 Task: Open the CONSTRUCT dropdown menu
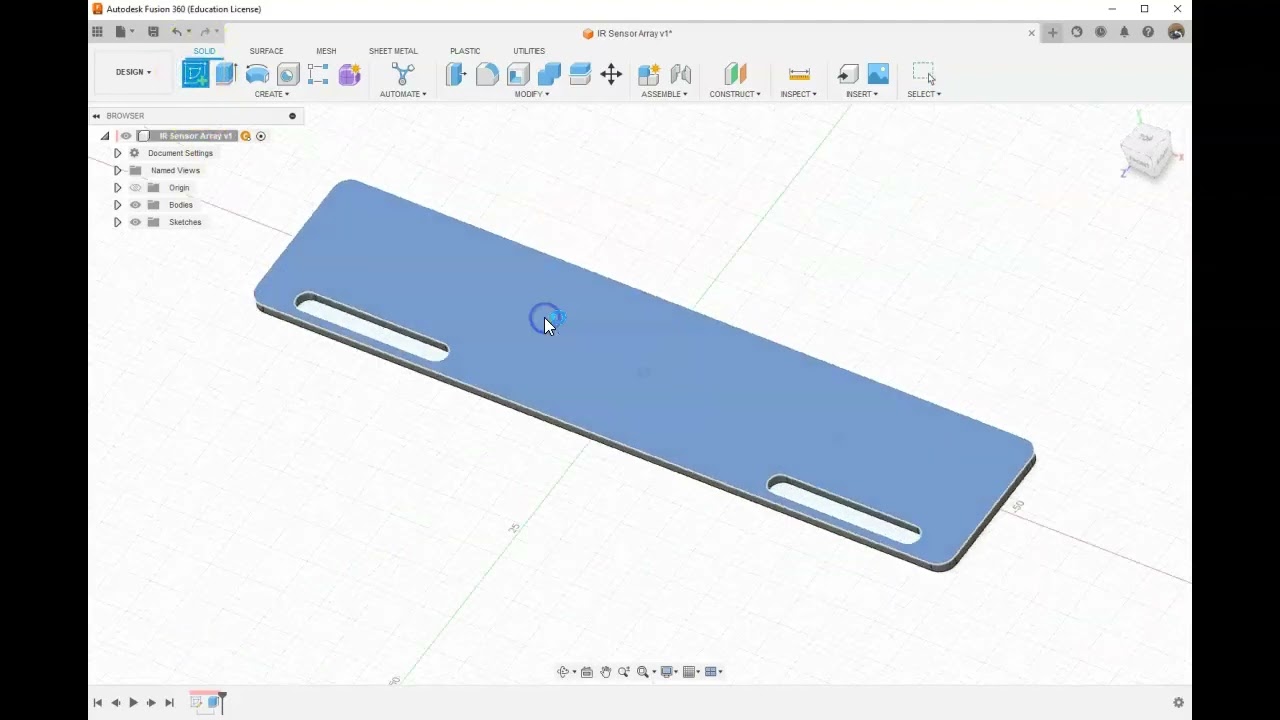pos(735,94)
